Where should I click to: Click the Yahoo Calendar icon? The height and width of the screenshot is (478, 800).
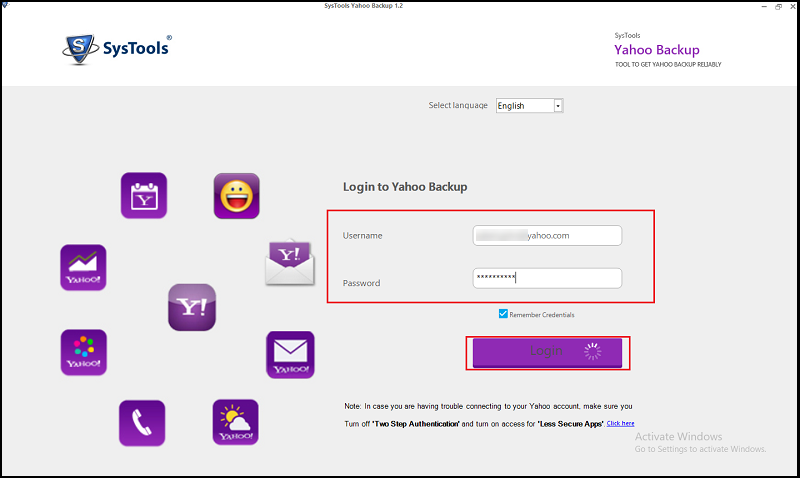coord(144,195)
